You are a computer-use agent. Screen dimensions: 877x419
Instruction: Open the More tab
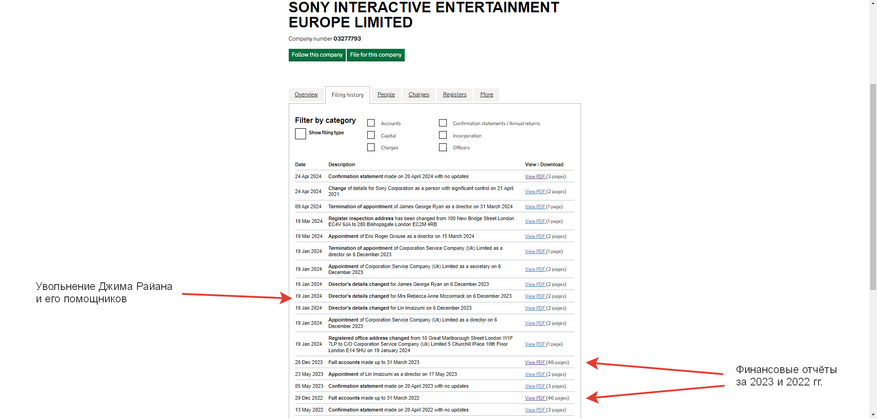487,95
